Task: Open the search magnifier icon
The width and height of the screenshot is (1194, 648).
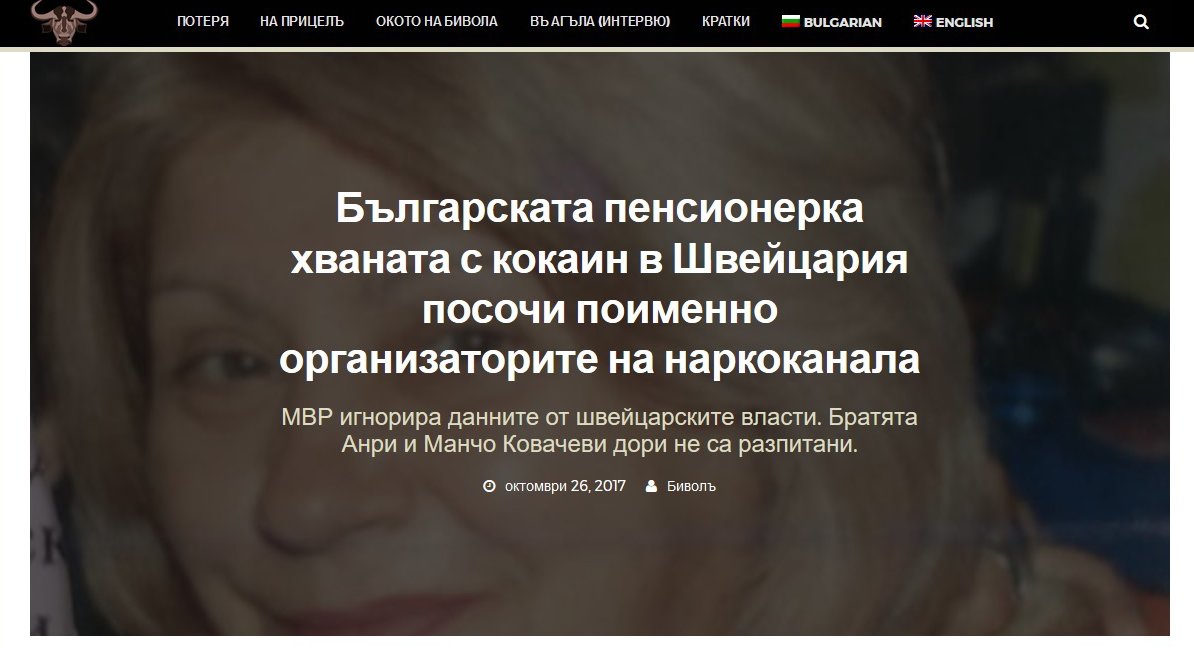Action: click(x=1141, y=22)
